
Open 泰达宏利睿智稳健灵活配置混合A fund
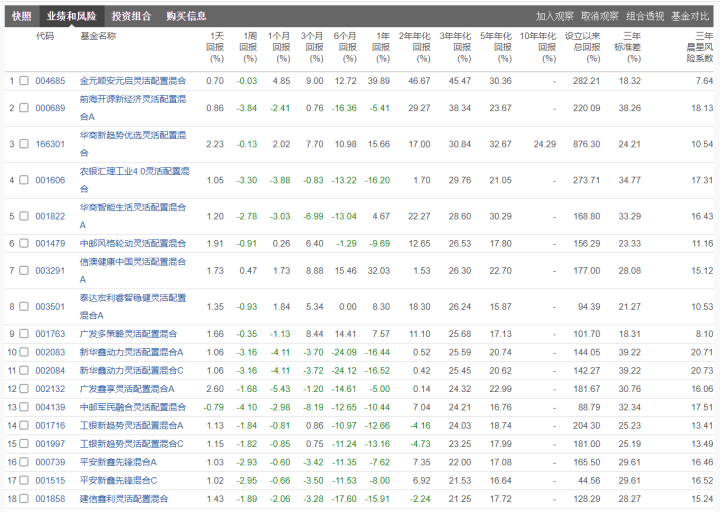point(133,306)
